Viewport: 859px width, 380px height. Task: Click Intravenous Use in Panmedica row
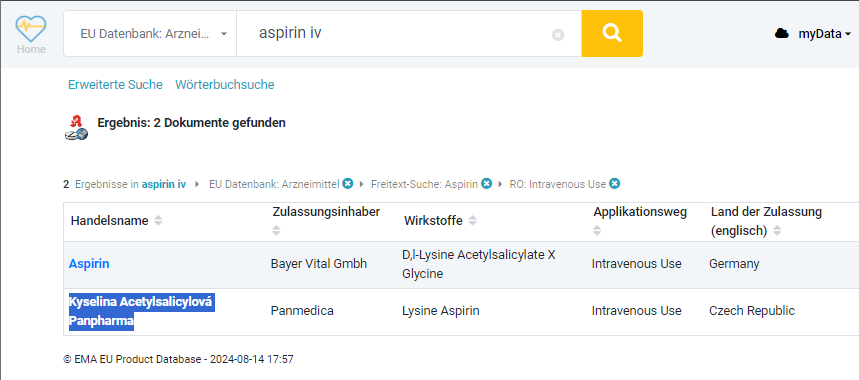(637, 311)
